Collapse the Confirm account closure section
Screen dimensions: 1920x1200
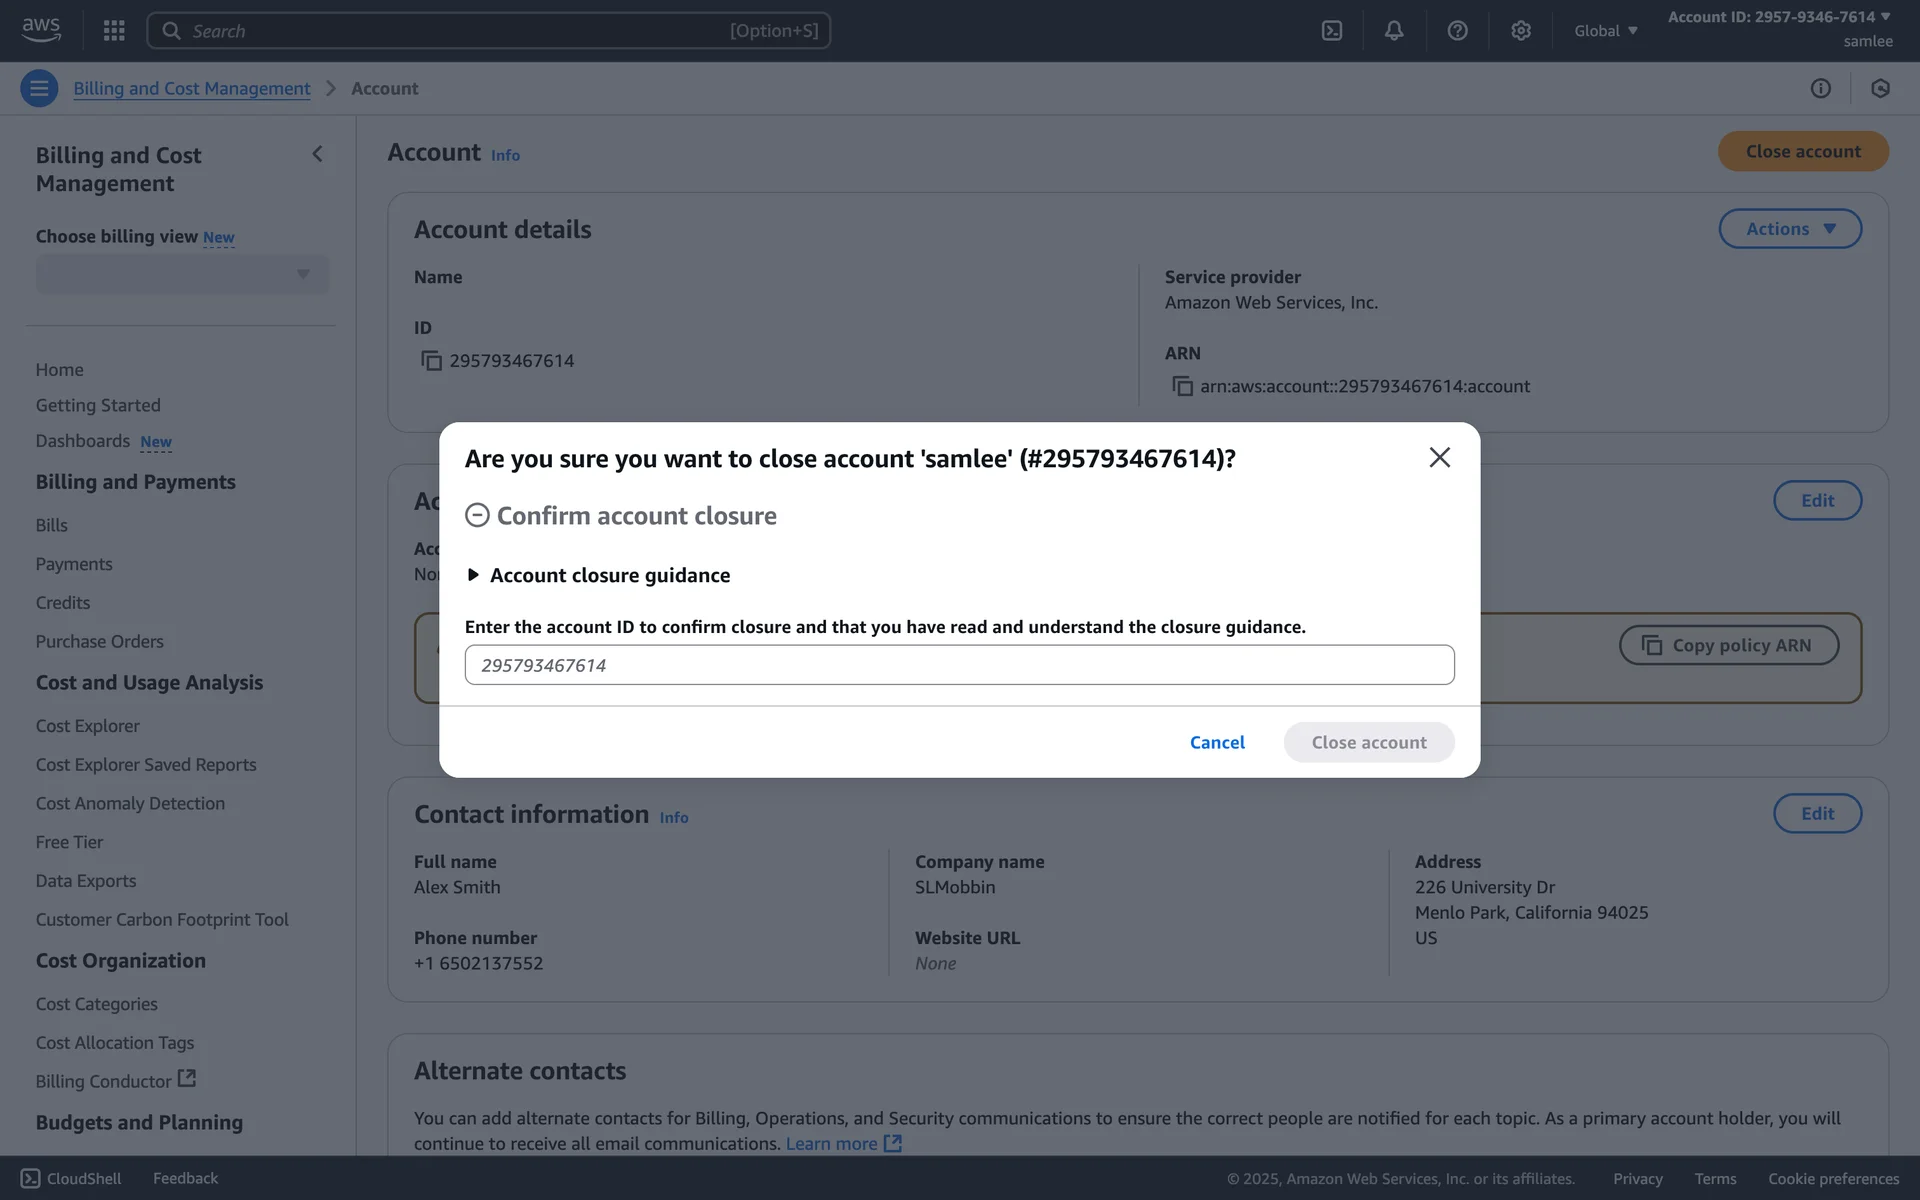tap(477, 515)
